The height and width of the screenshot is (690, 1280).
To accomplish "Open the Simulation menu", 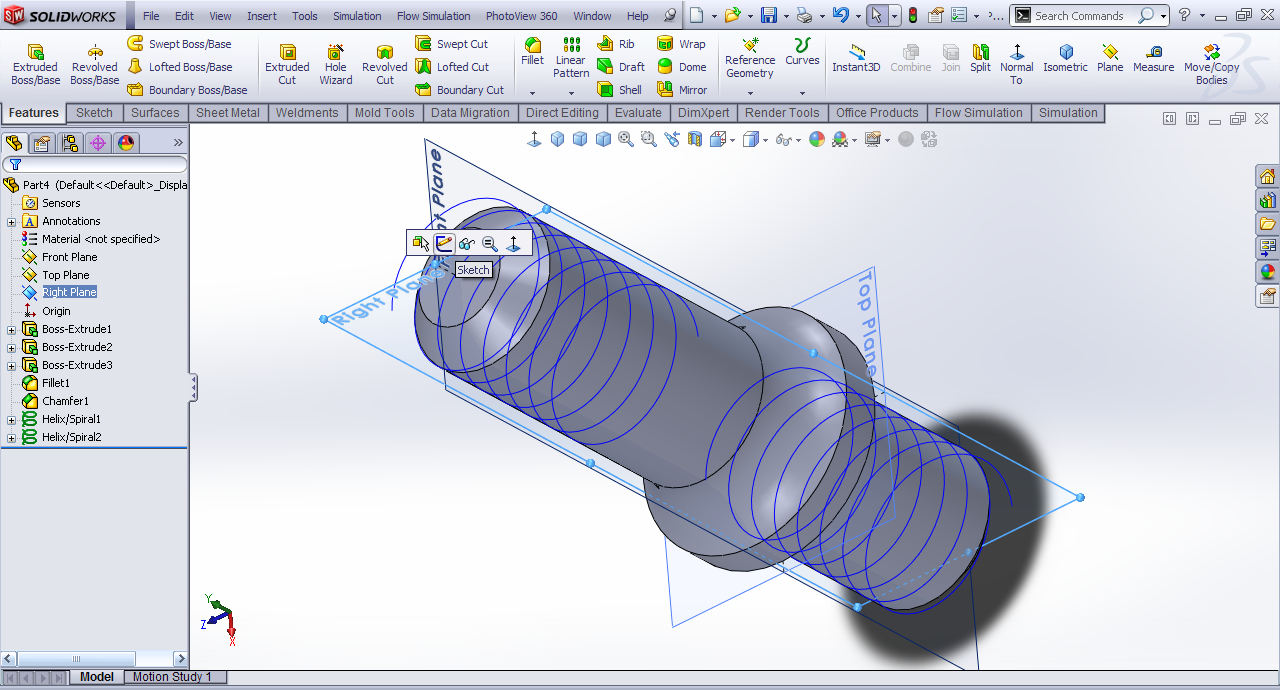I will pyautogui.click(x=357, y=16).
